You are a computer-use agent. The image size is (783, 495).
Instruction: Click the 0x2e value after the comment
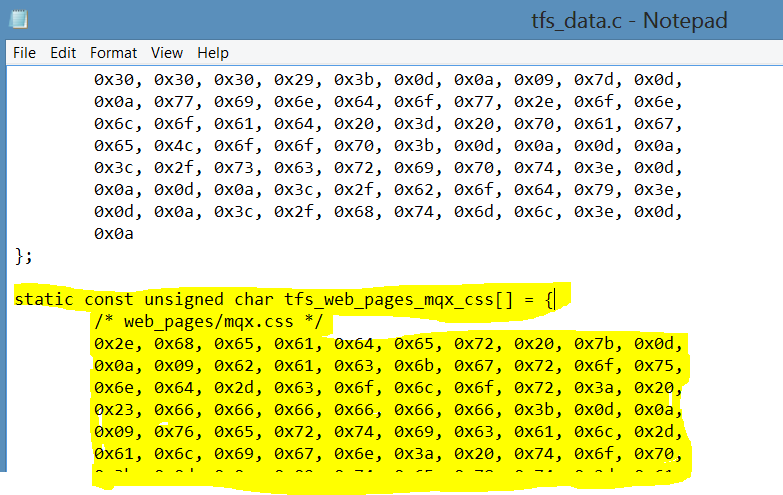[x=113, y=344]
